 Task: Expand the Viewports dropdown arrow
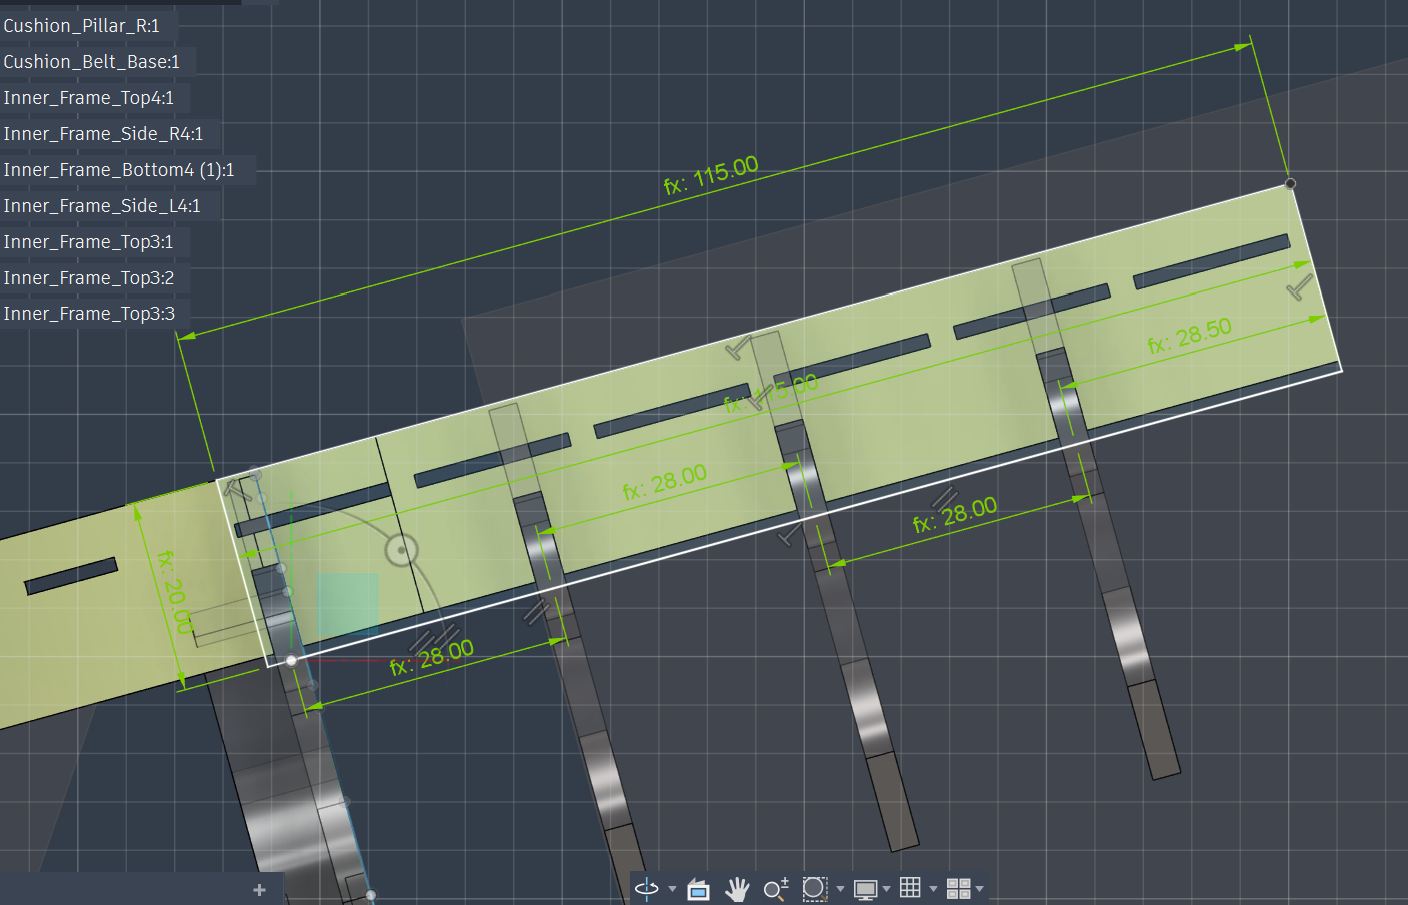pos(980,888)
